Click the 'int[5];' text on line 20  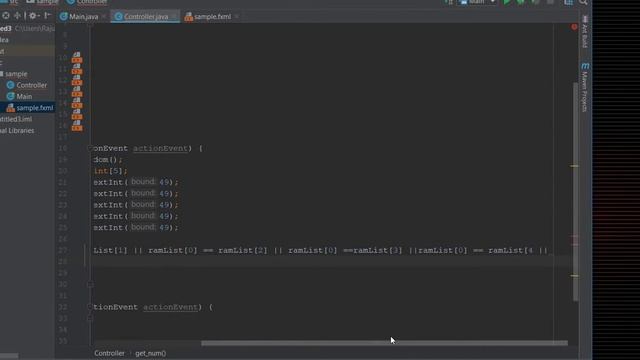click(110, 171)
